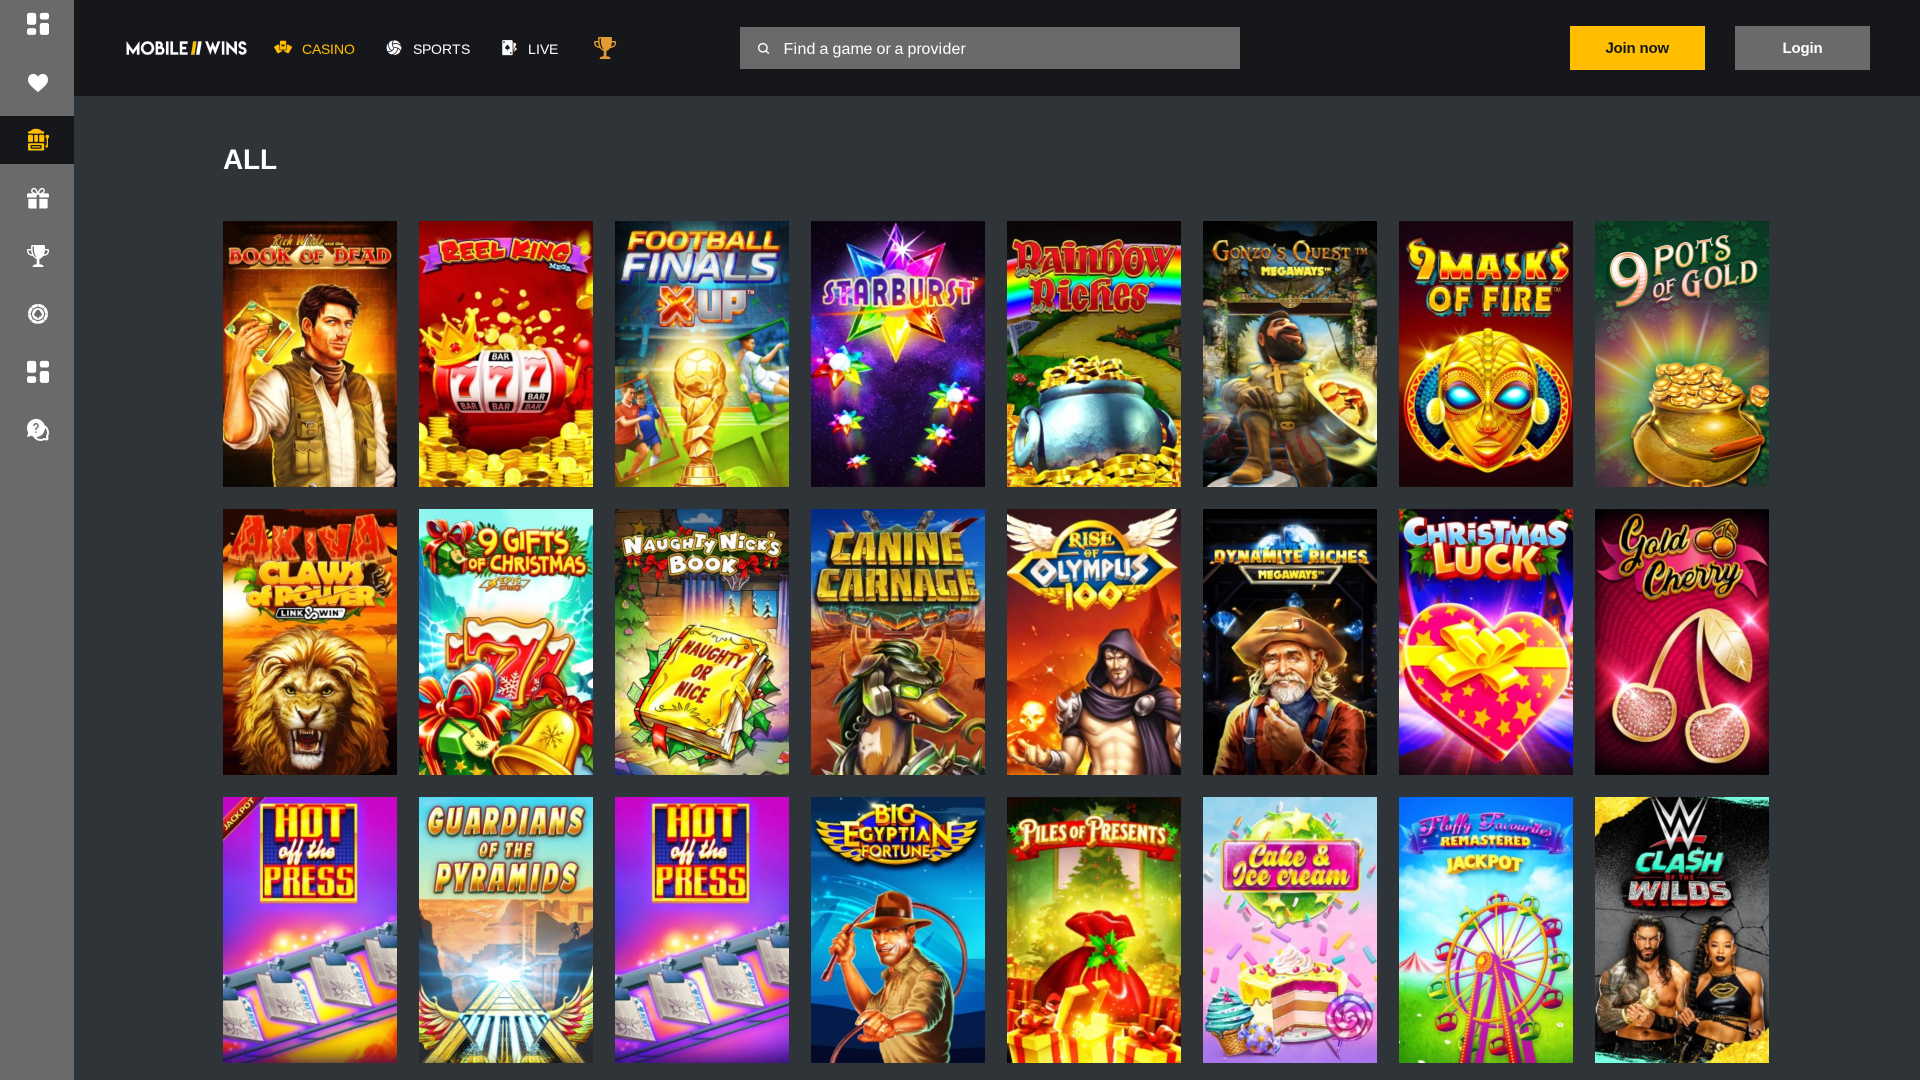Click the game search input field

(990, 48)
